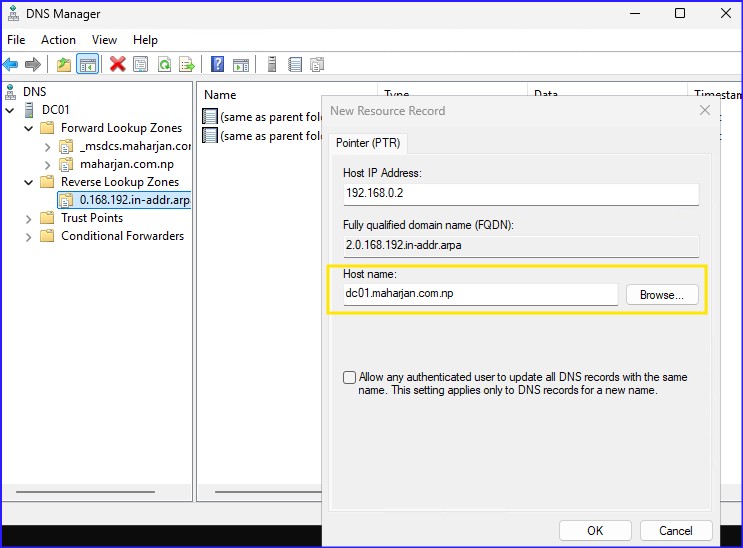Screen dimensions: 743x548
Task: Click the Up One Level folder icon
Action: click(x=64, y=65)
